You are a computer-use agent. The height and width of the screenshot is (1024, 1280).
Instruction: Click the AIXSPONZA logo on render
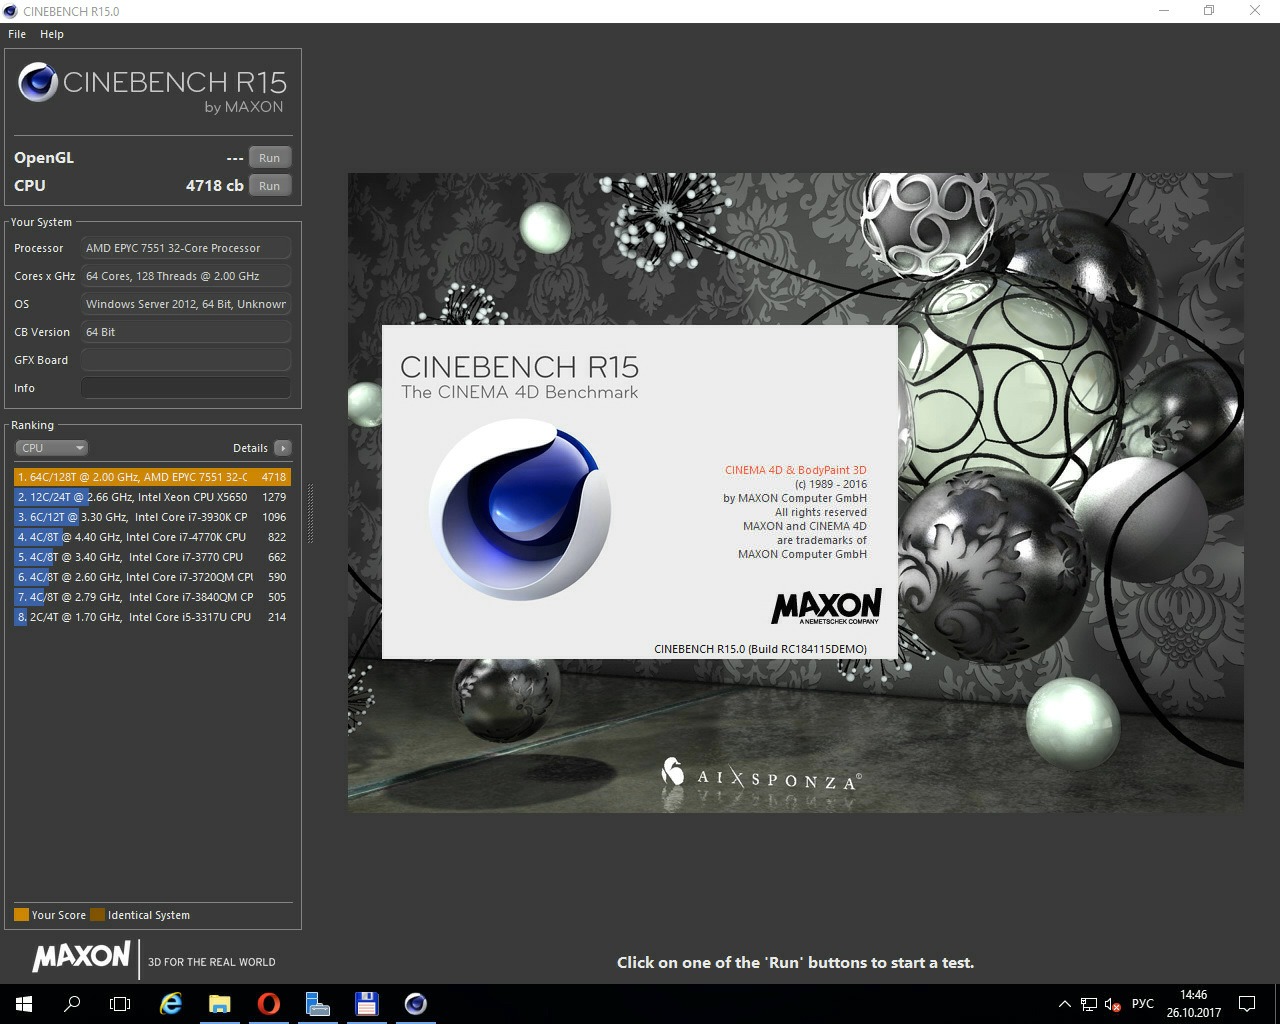[x=761, y=774]
